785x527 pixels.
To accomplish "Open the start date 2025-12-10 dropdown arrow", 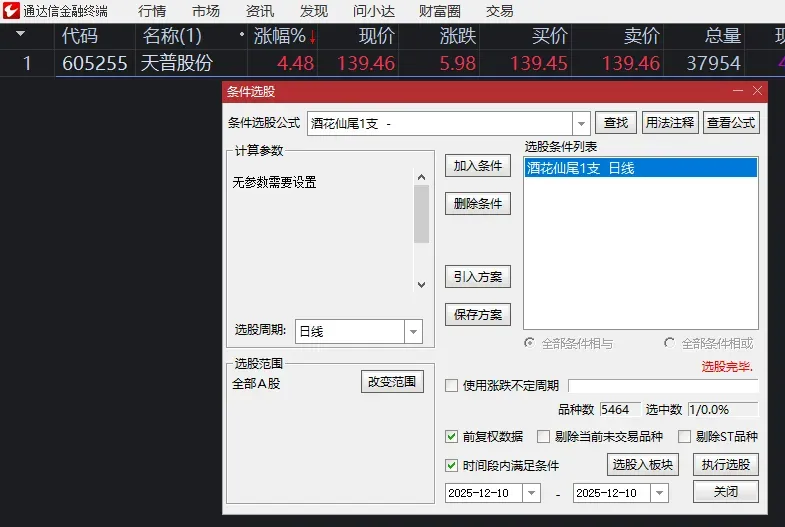I will (x=531, y=493).
